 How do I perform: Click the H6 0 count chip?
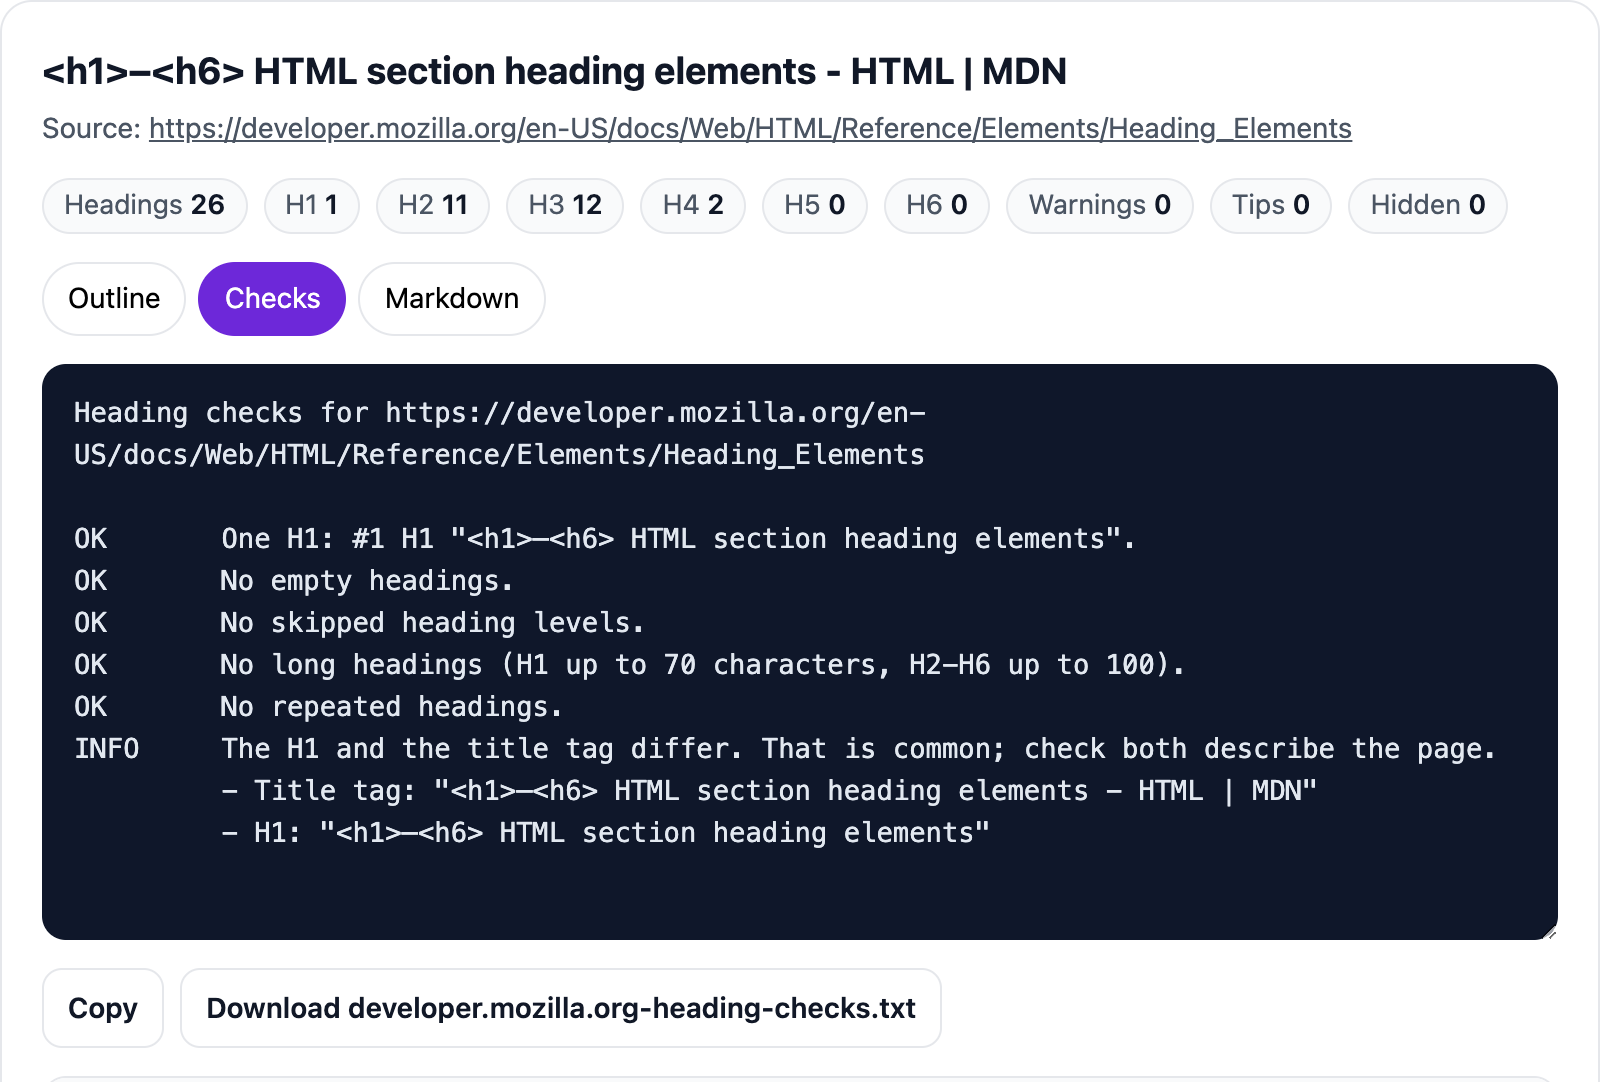tap(937, 206)
